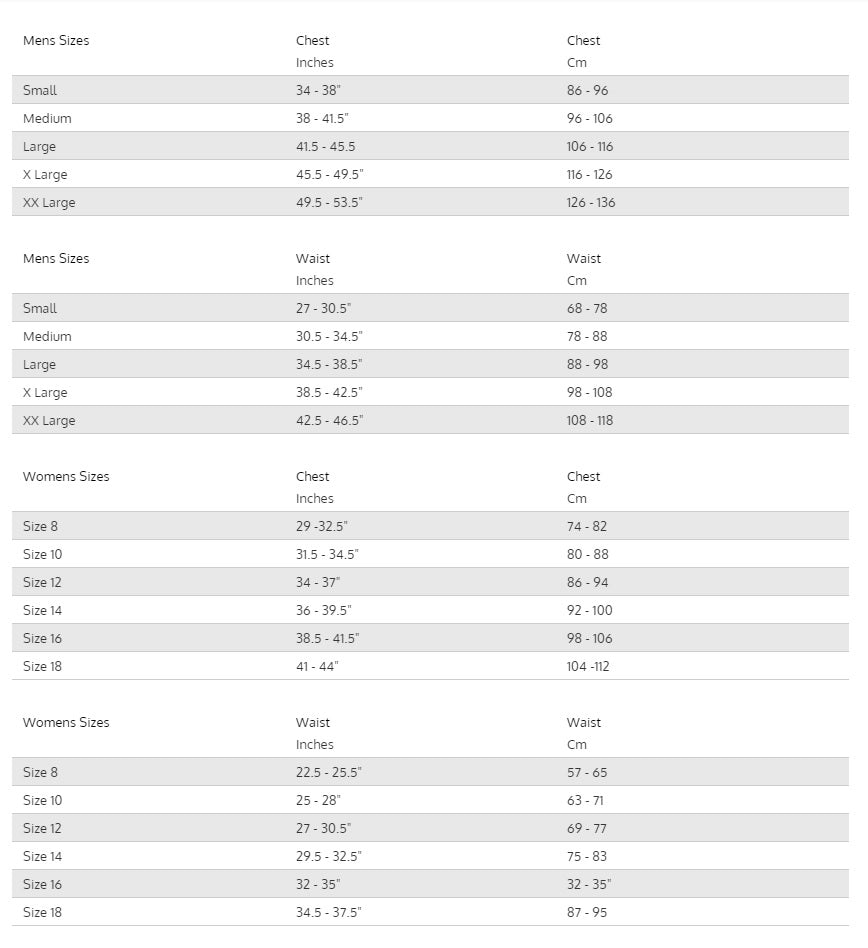Select the 42.5 - 46.5" XX Large waist value
This screenshot has height=948, width=868.
tap(329, 420)
